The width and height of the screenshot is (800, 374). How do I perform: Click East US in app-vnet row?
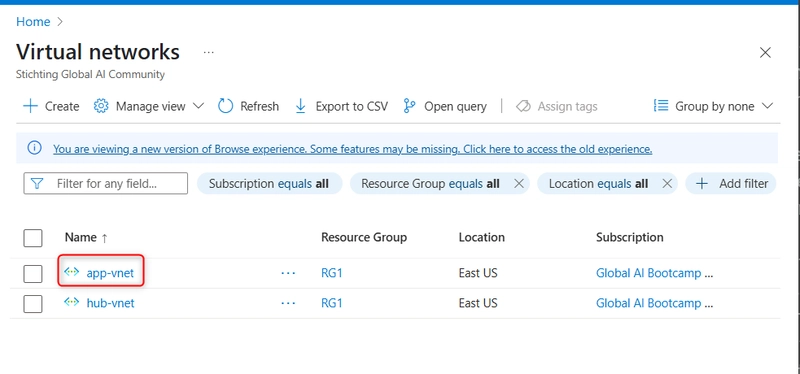478,273
